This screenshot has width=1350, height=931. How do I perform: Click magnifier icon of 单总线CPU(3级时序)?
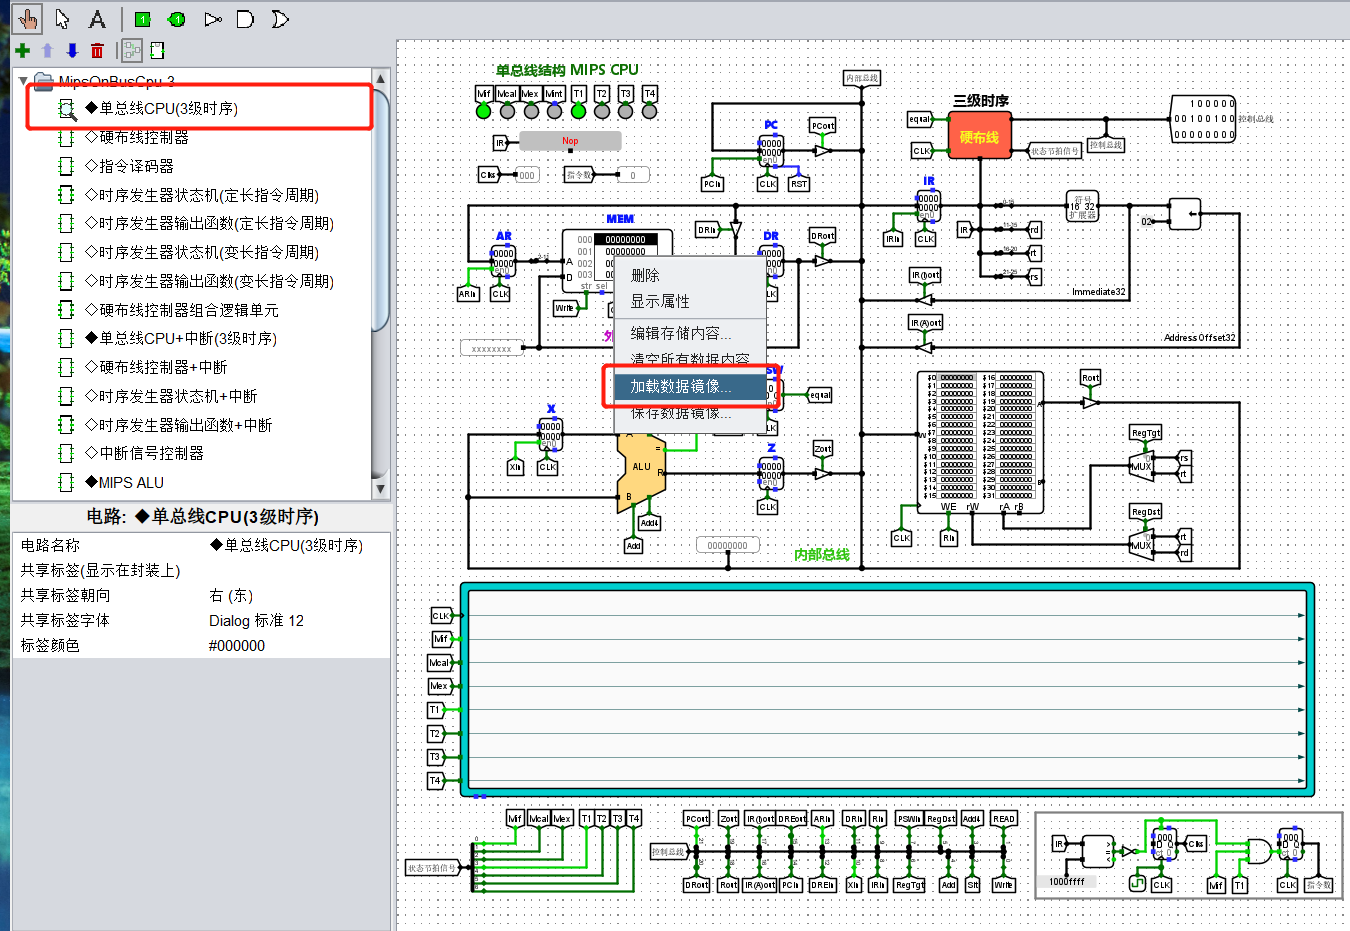[x=67, y=109]
